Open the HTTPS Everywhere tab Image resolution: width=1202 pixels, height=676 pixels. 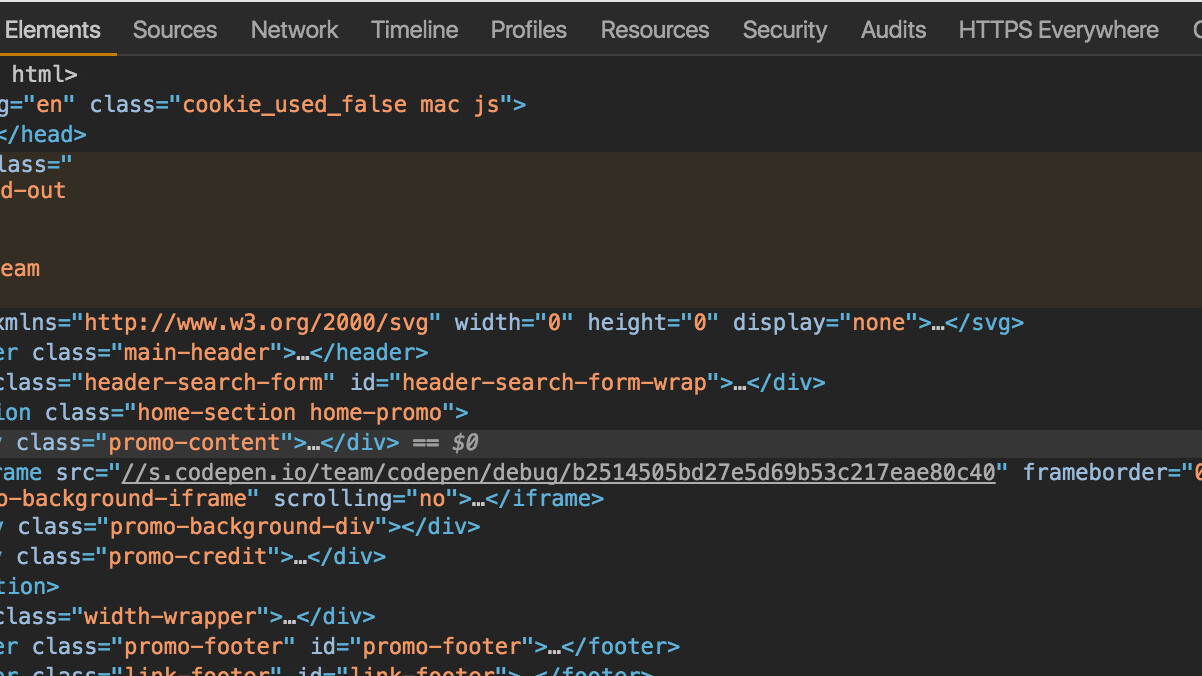click(x=1058, y=30)
